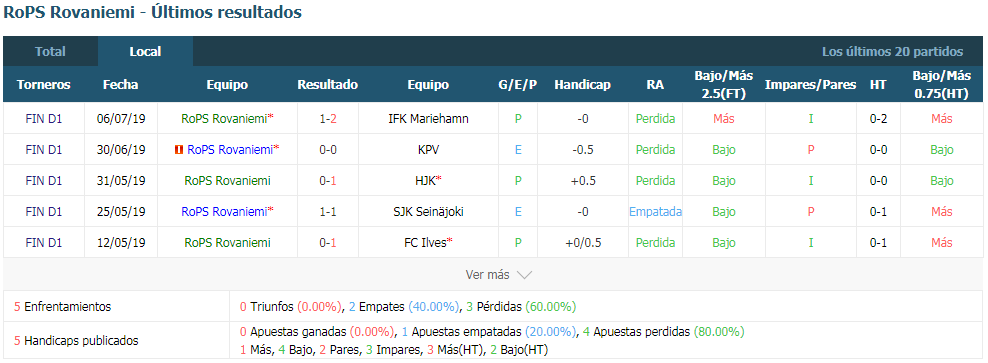Click the Impares/Pares column header
This screenshot has height=363, width=988.
tap(810, 84)
